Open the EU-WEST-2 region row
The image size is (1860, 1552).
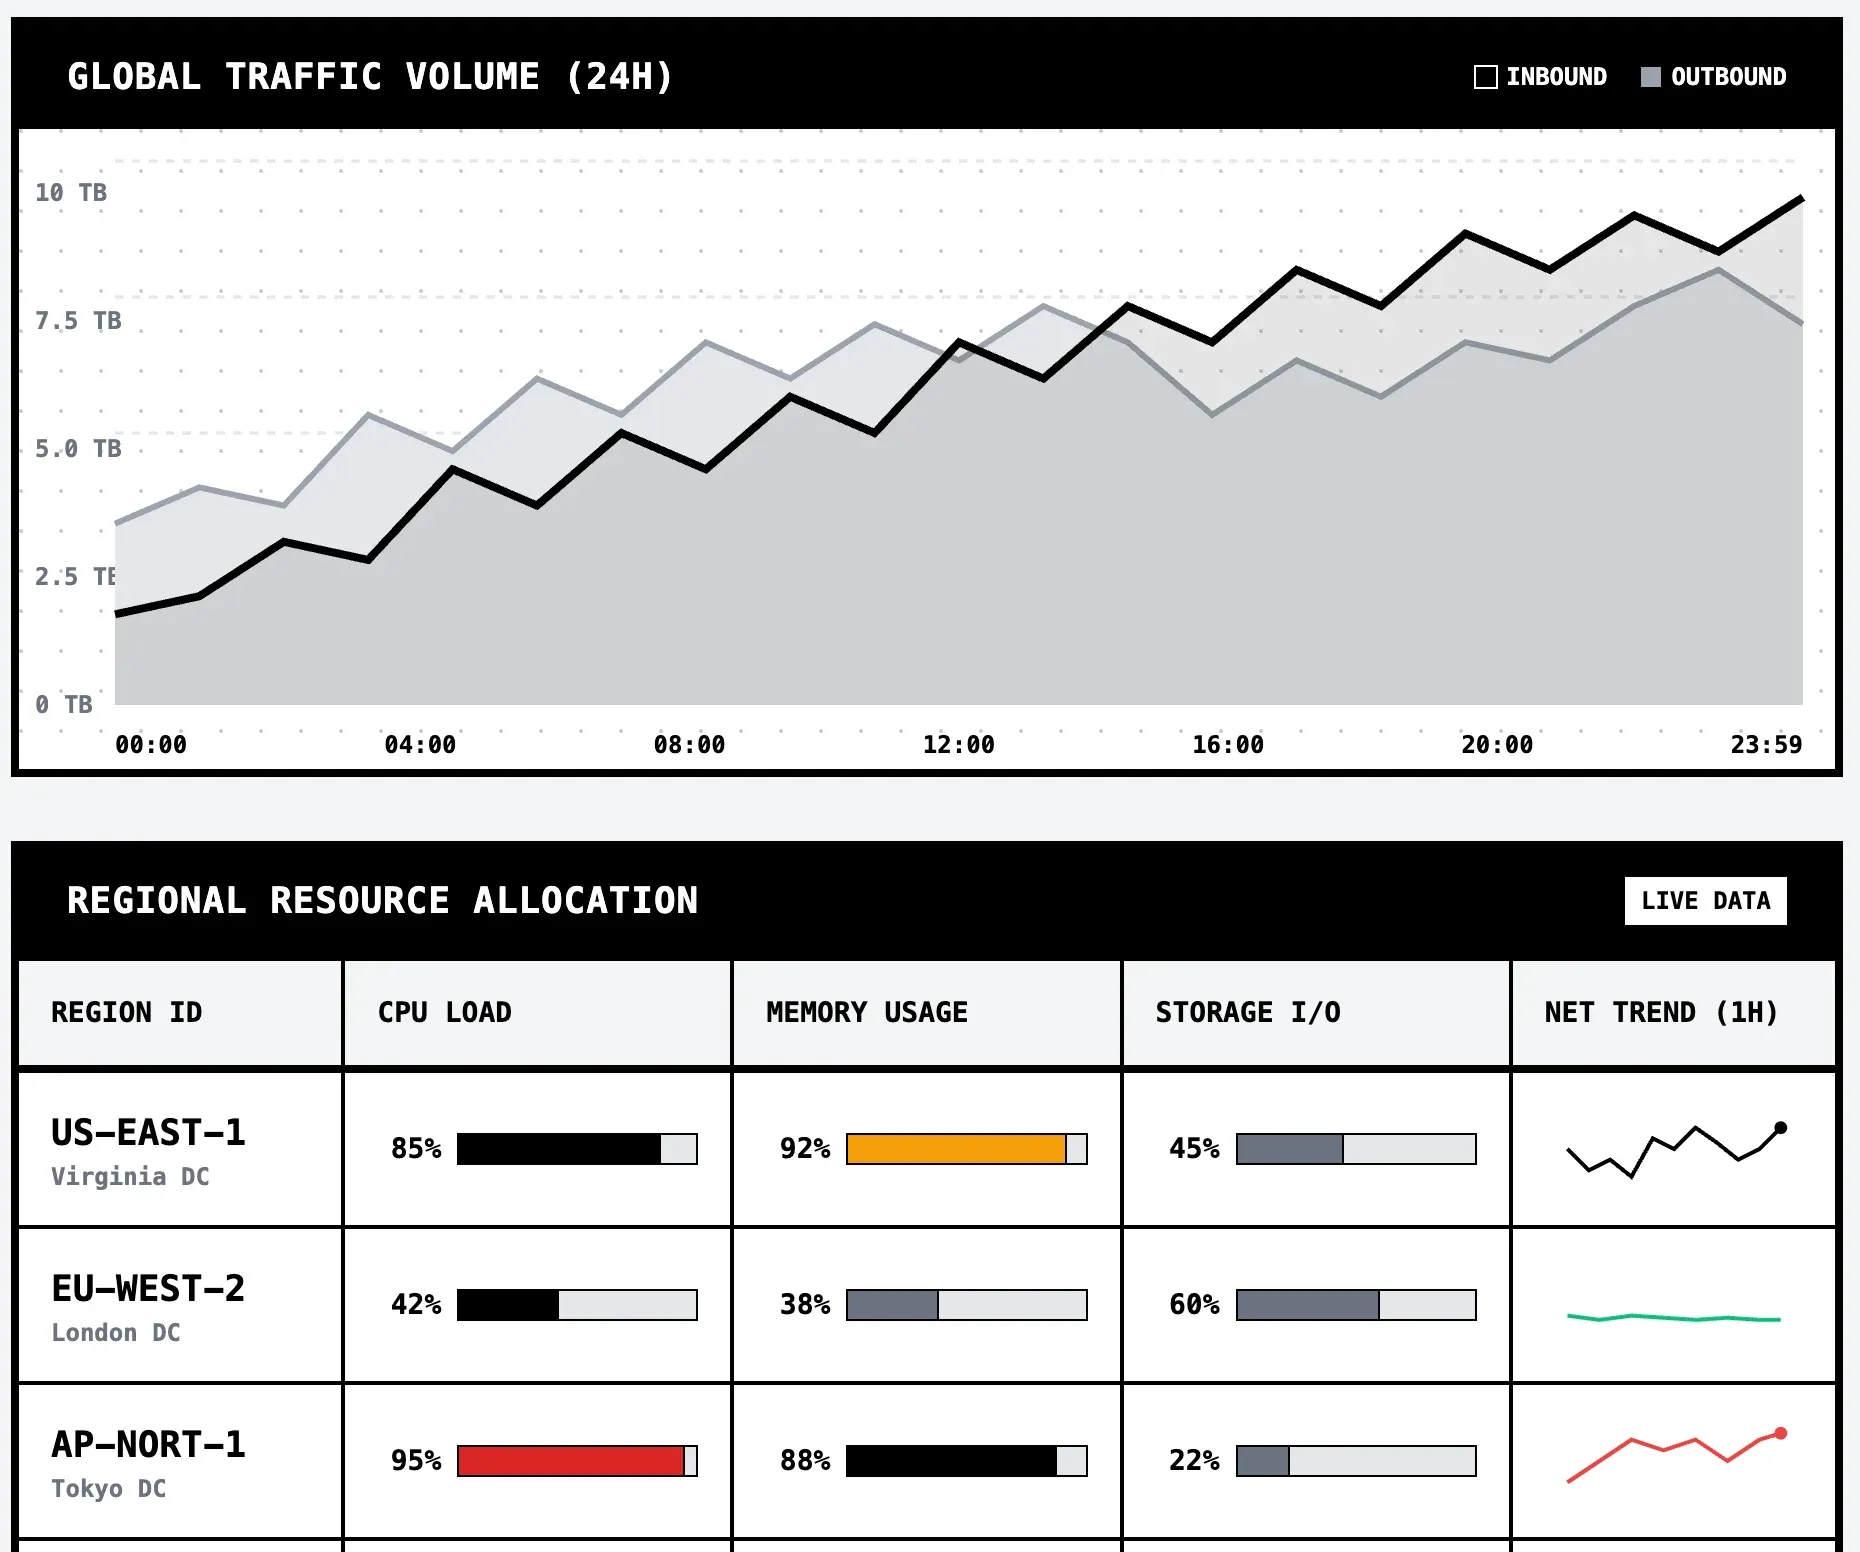tap(927, 1305)
